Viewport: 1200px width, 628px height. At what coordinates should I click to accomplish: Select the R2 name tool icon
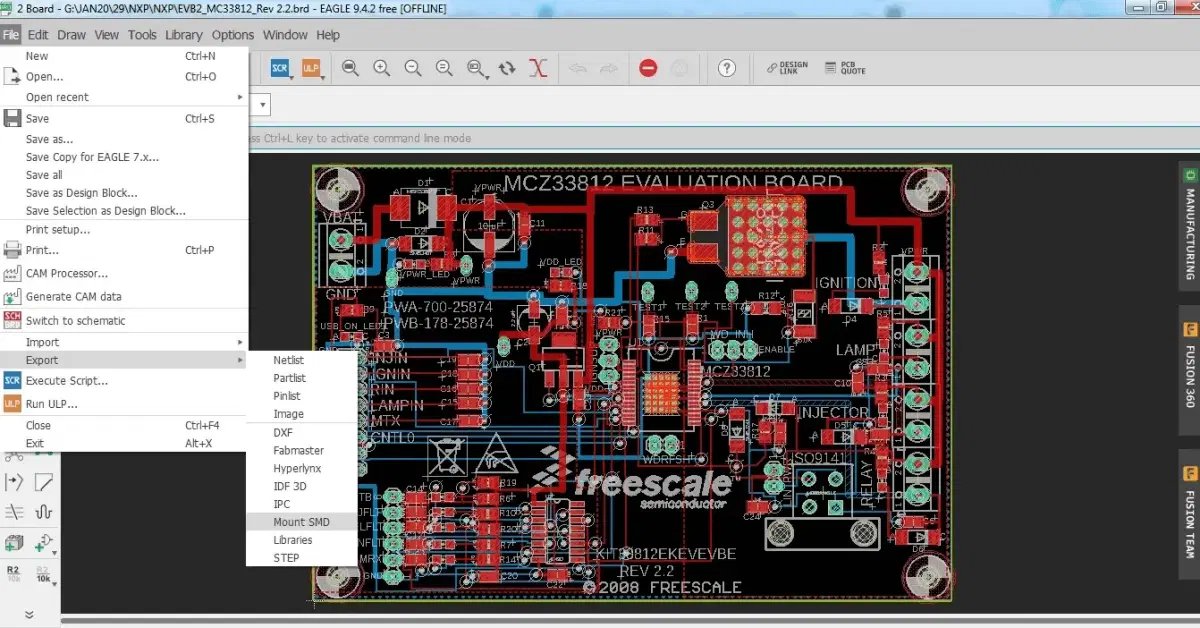click(x=14, y=573)
